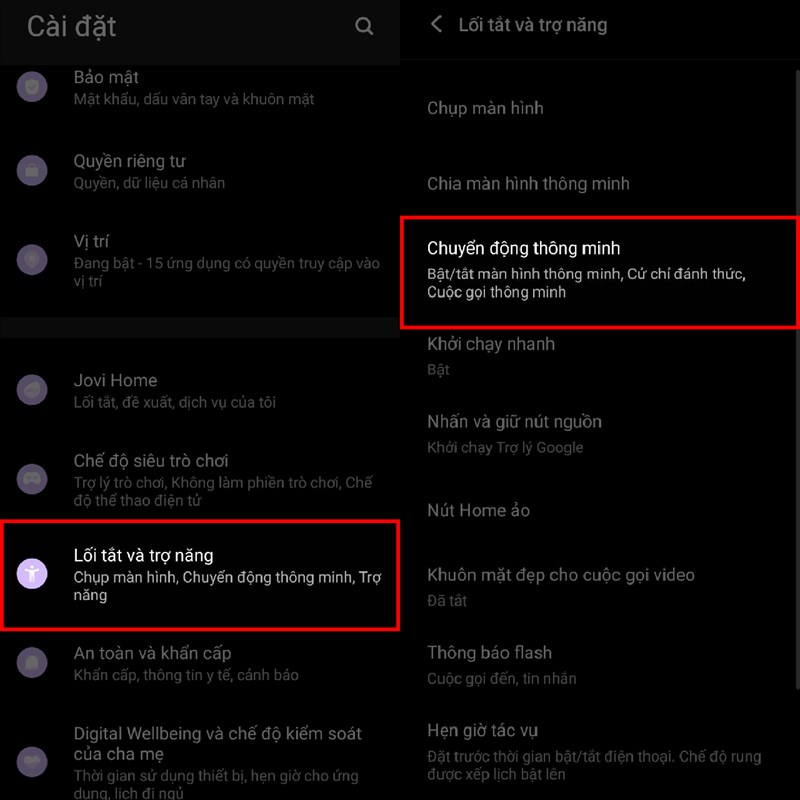The width and height of the screenshot is (800, 800).
Task: Open Thông báo flash settings
Action: [x=598, y=665]
